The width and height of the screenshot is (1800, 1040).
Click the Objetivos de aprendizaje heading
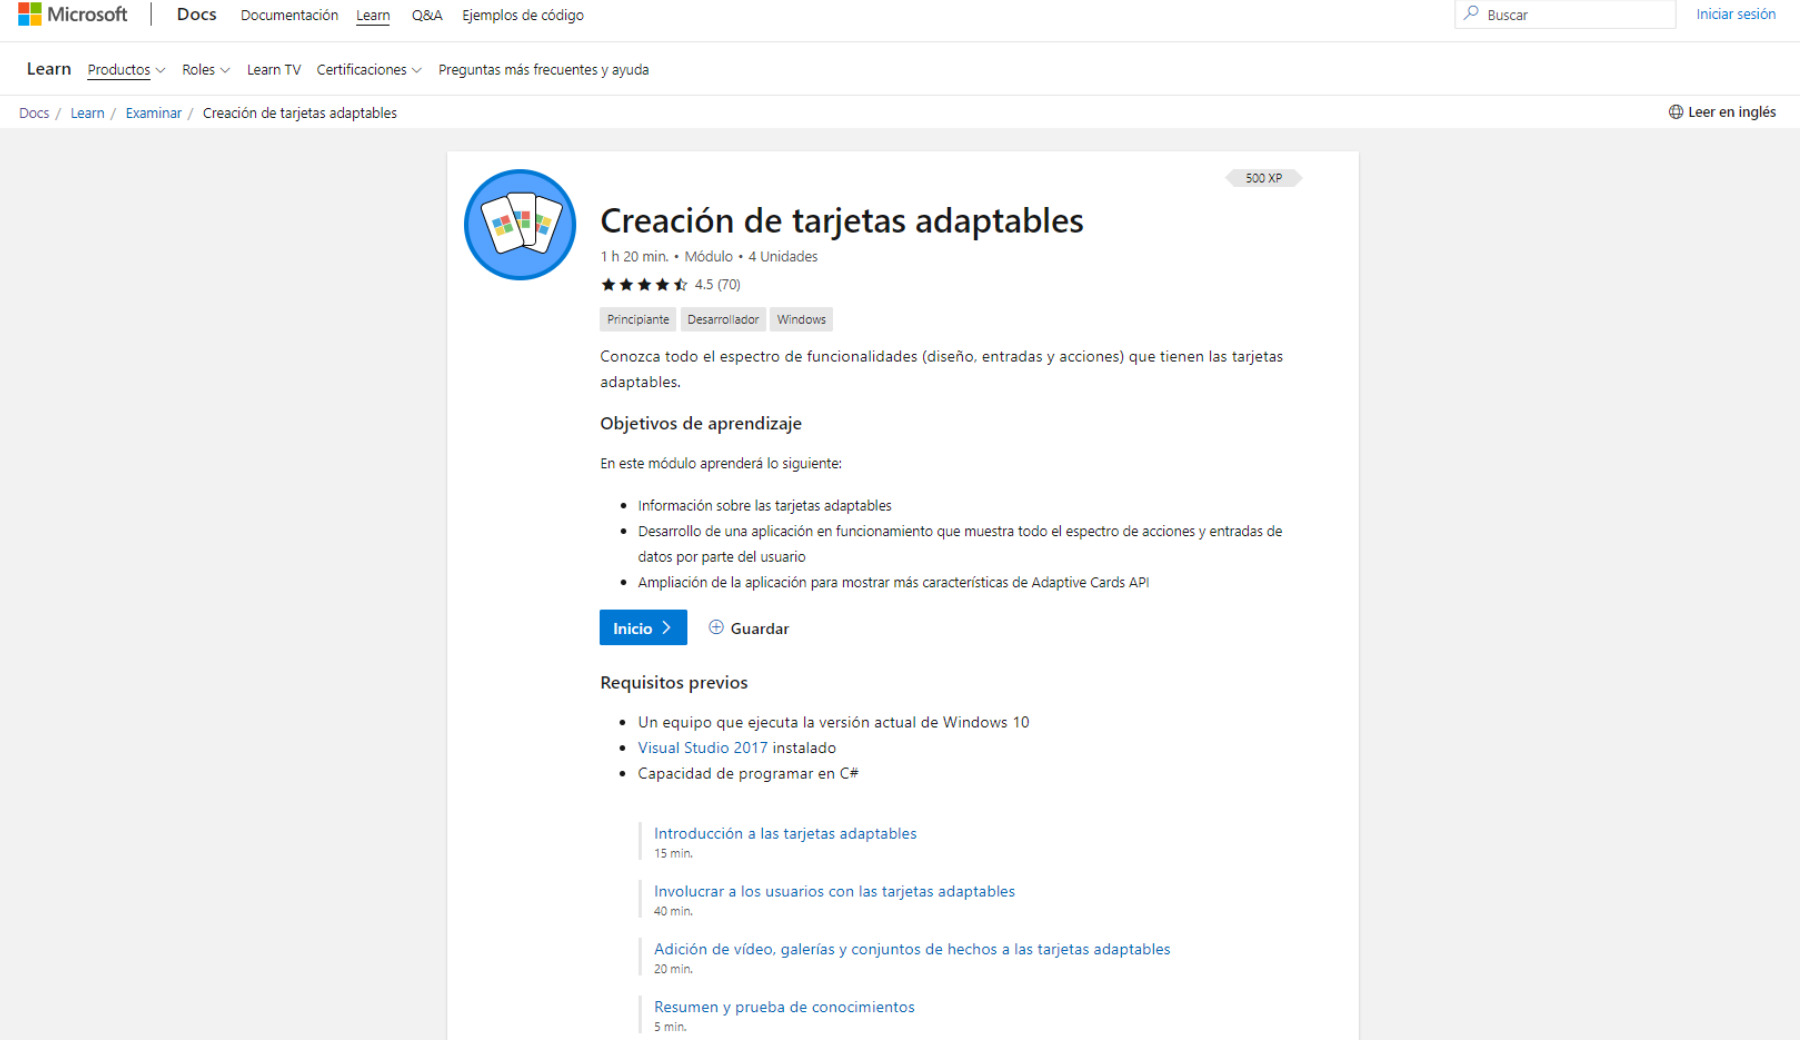(x=701, y=423)
